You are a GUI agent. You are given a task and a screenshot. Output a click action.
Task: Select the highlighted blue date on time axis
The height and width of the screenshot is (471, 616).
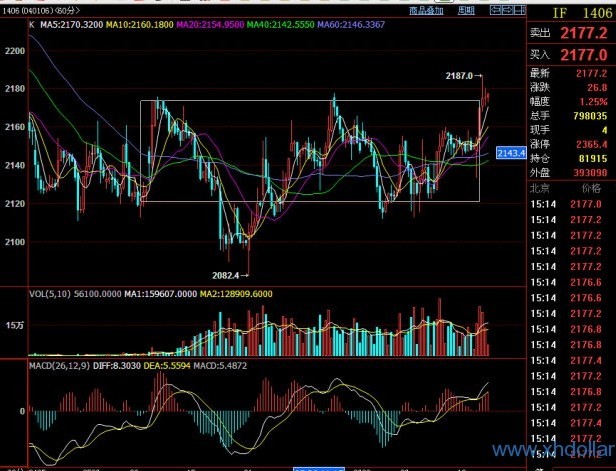tap(318, 467)
